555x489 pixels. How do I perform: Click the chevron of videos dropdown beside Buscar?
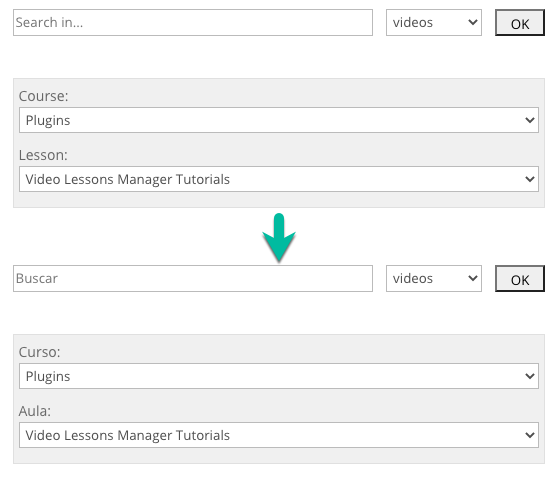pyautogui.click(x=473, y=278)
